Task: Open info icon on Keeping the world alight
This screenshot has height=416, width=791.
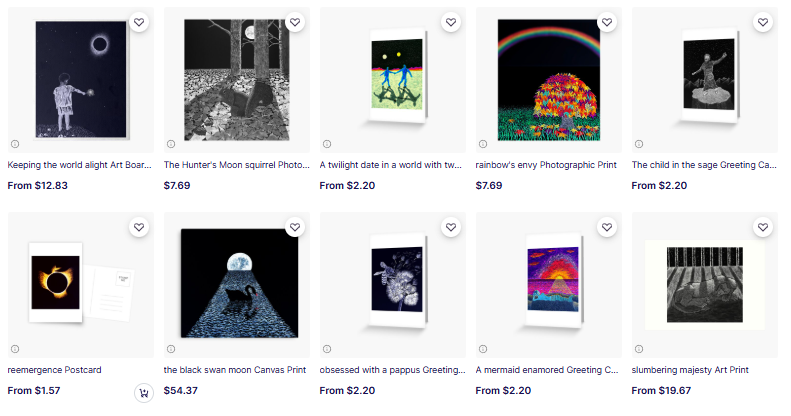Action: pyautogui.click(x=15, y=144)
